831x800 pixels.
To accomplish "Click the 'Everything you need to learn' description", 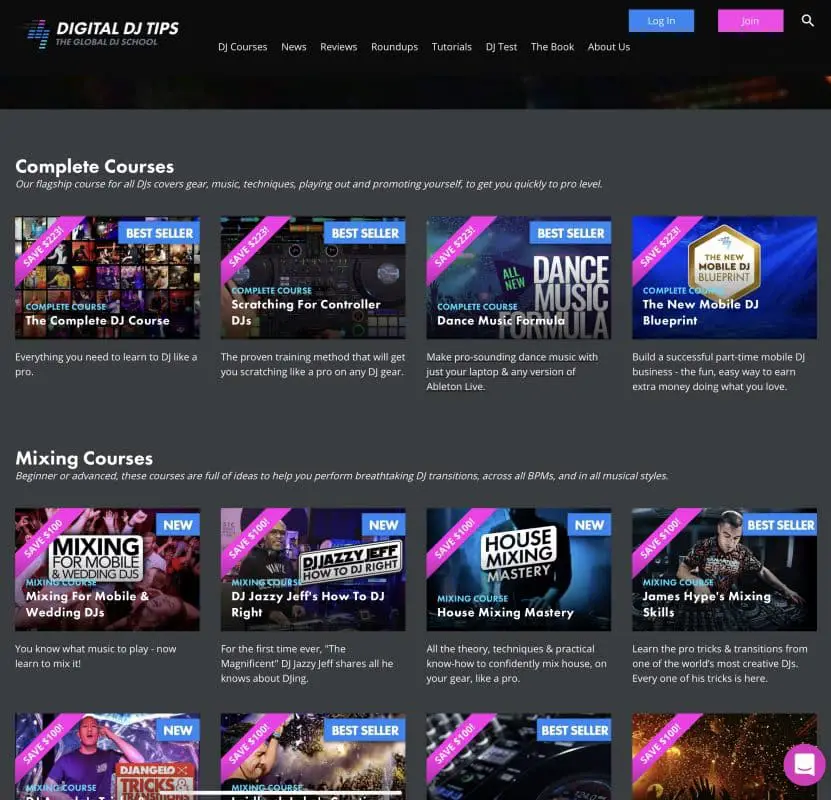I will [106, 364].
